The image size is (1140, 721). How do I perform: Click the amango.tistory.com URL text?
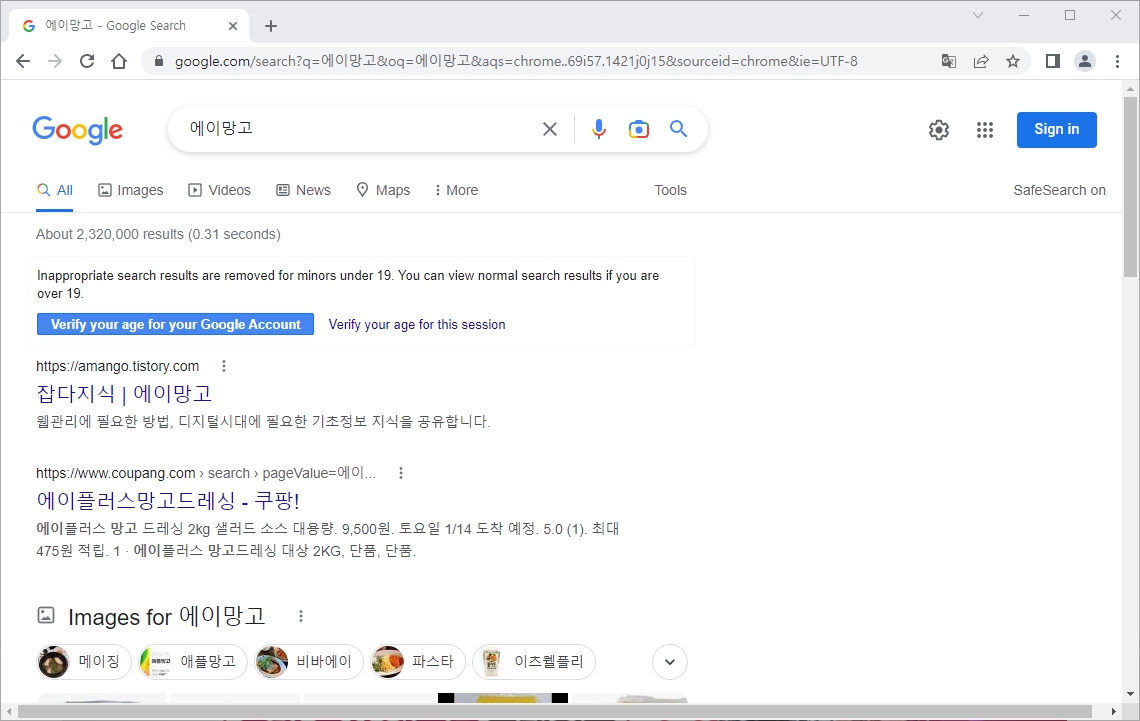pyautogui.click(x=118, y=366)
